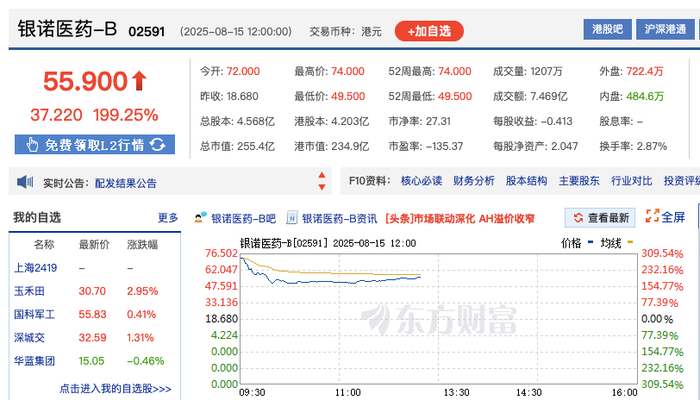The image size is (700, 400).
Task: Click the 内盘 484.6万 value
Action: (645, 96)
